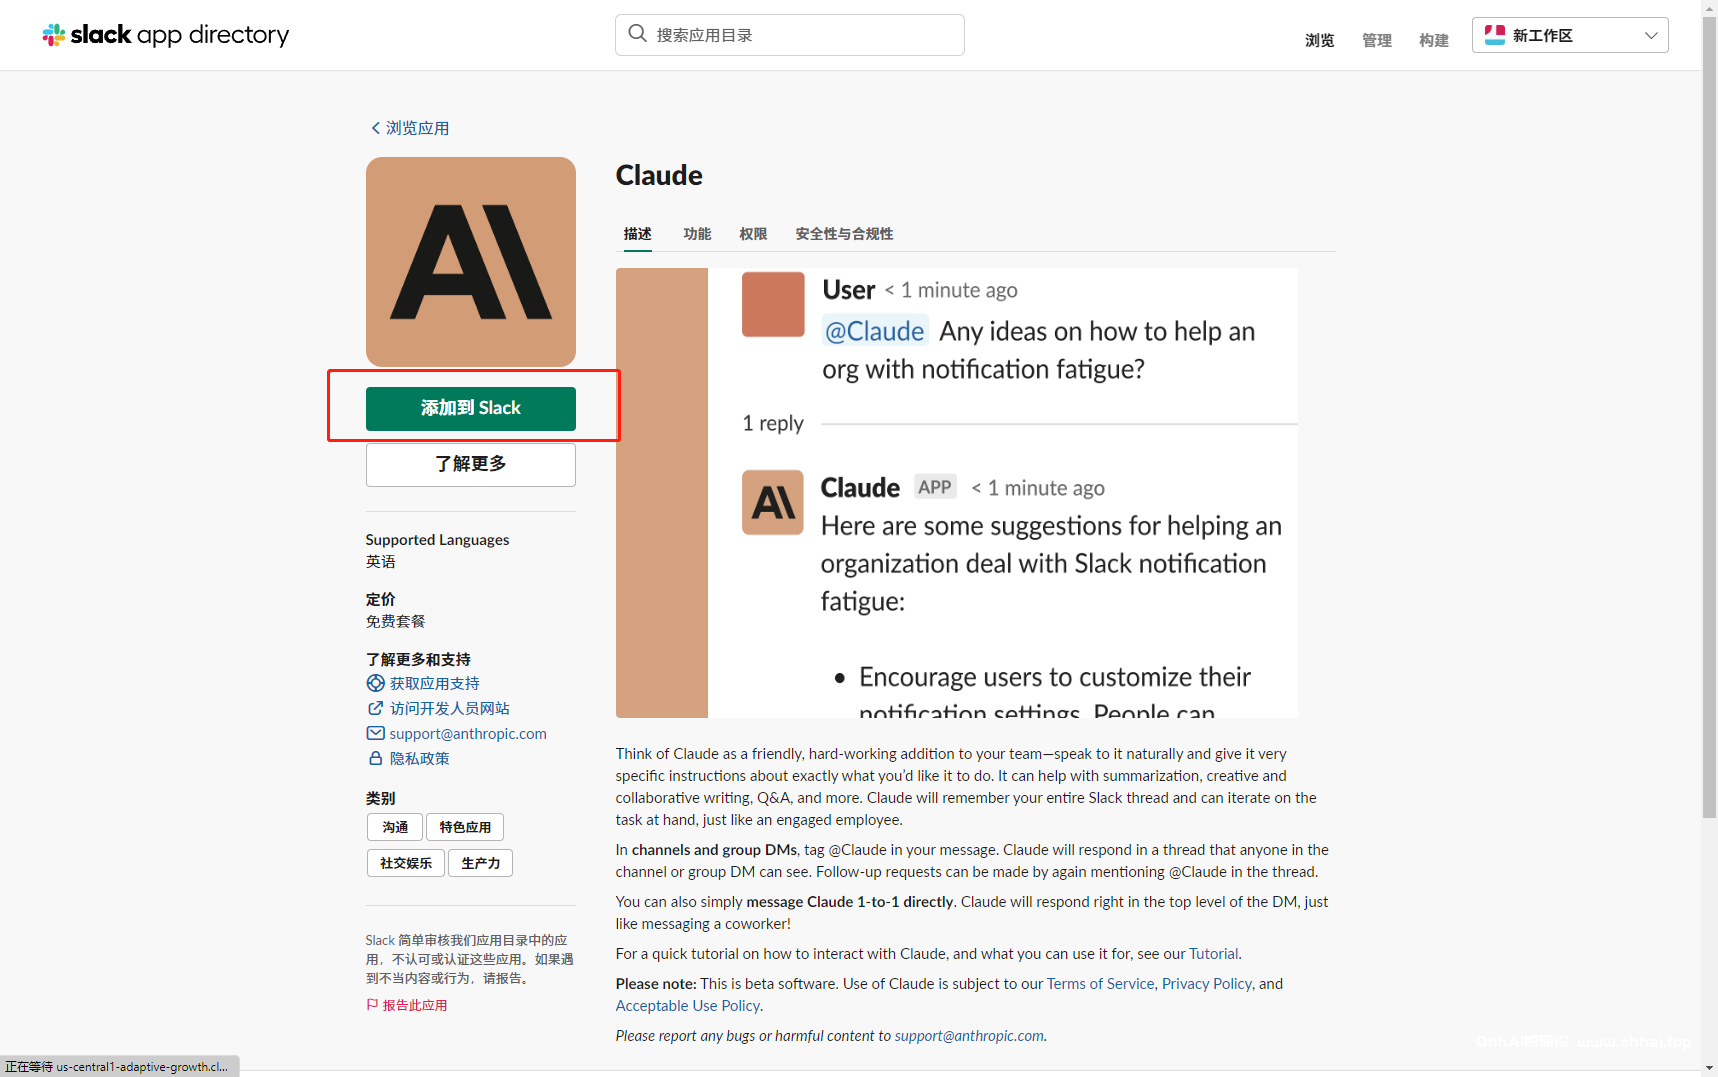Image resolution: width=1718 pixels, height=1077 pixels.
Task: Click the large Claude app logo
Action: tap(471, 262)
